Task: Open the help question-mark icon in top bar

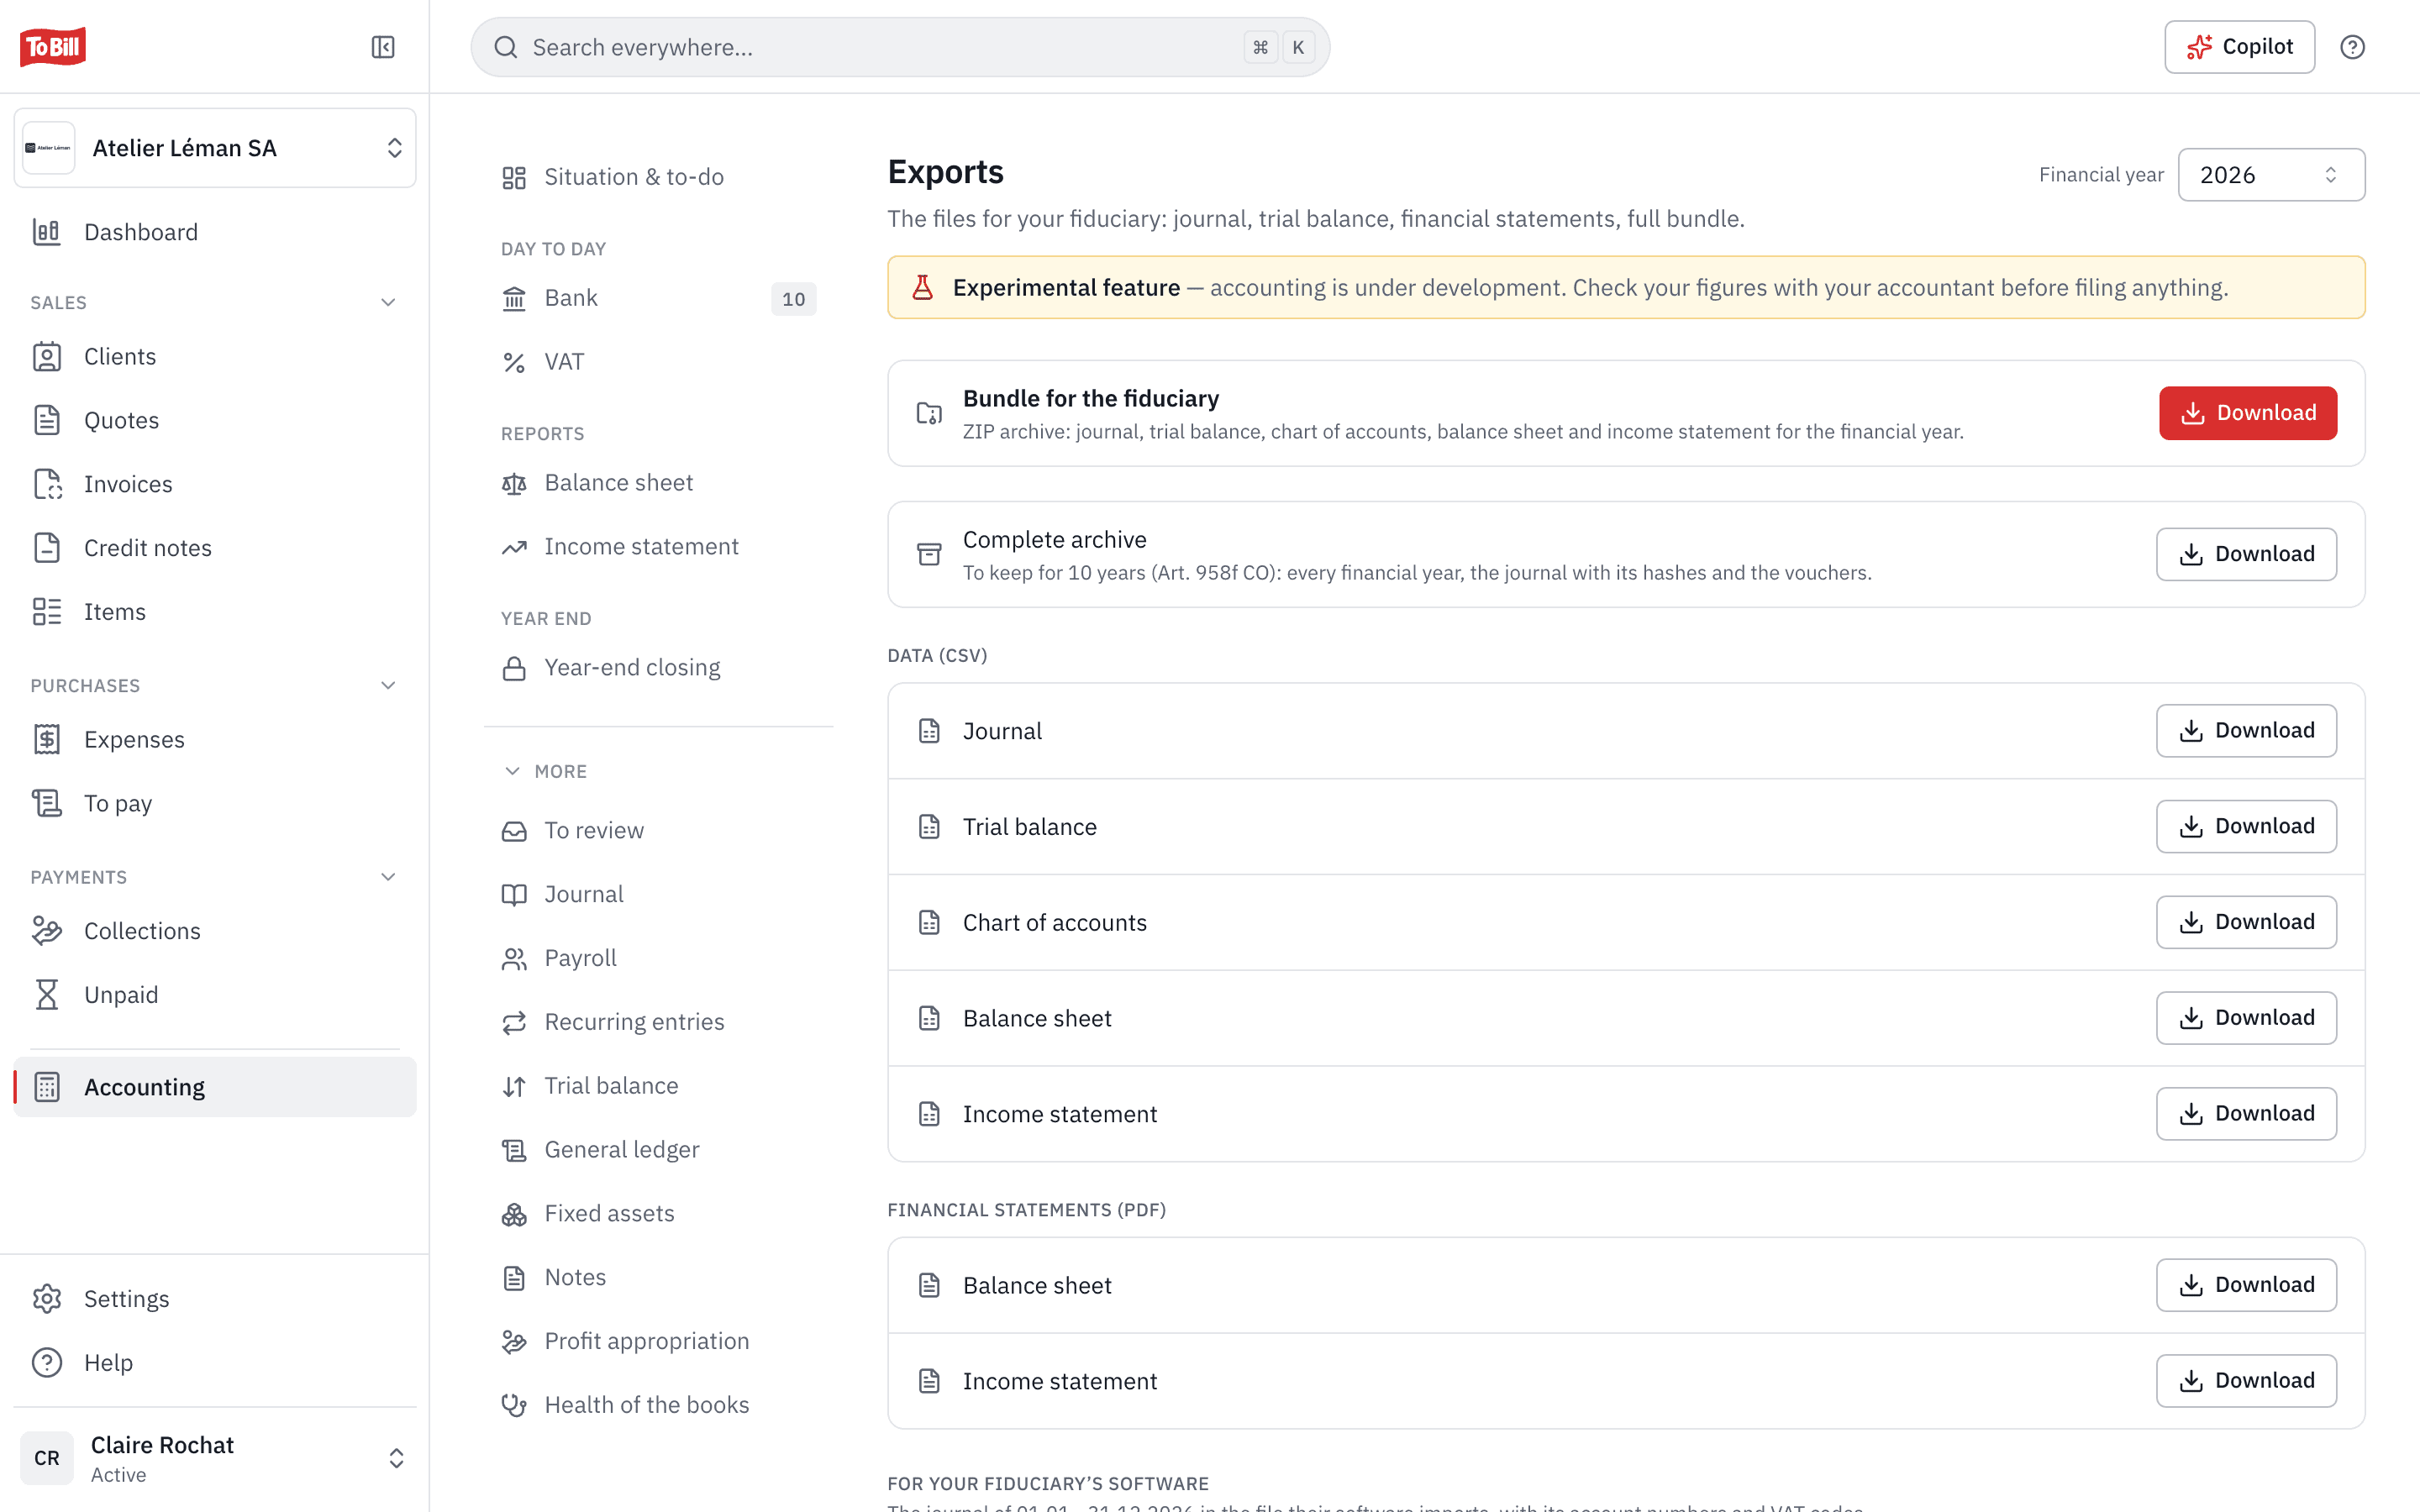Action: pyautogui.click(x=2352, y=47)
